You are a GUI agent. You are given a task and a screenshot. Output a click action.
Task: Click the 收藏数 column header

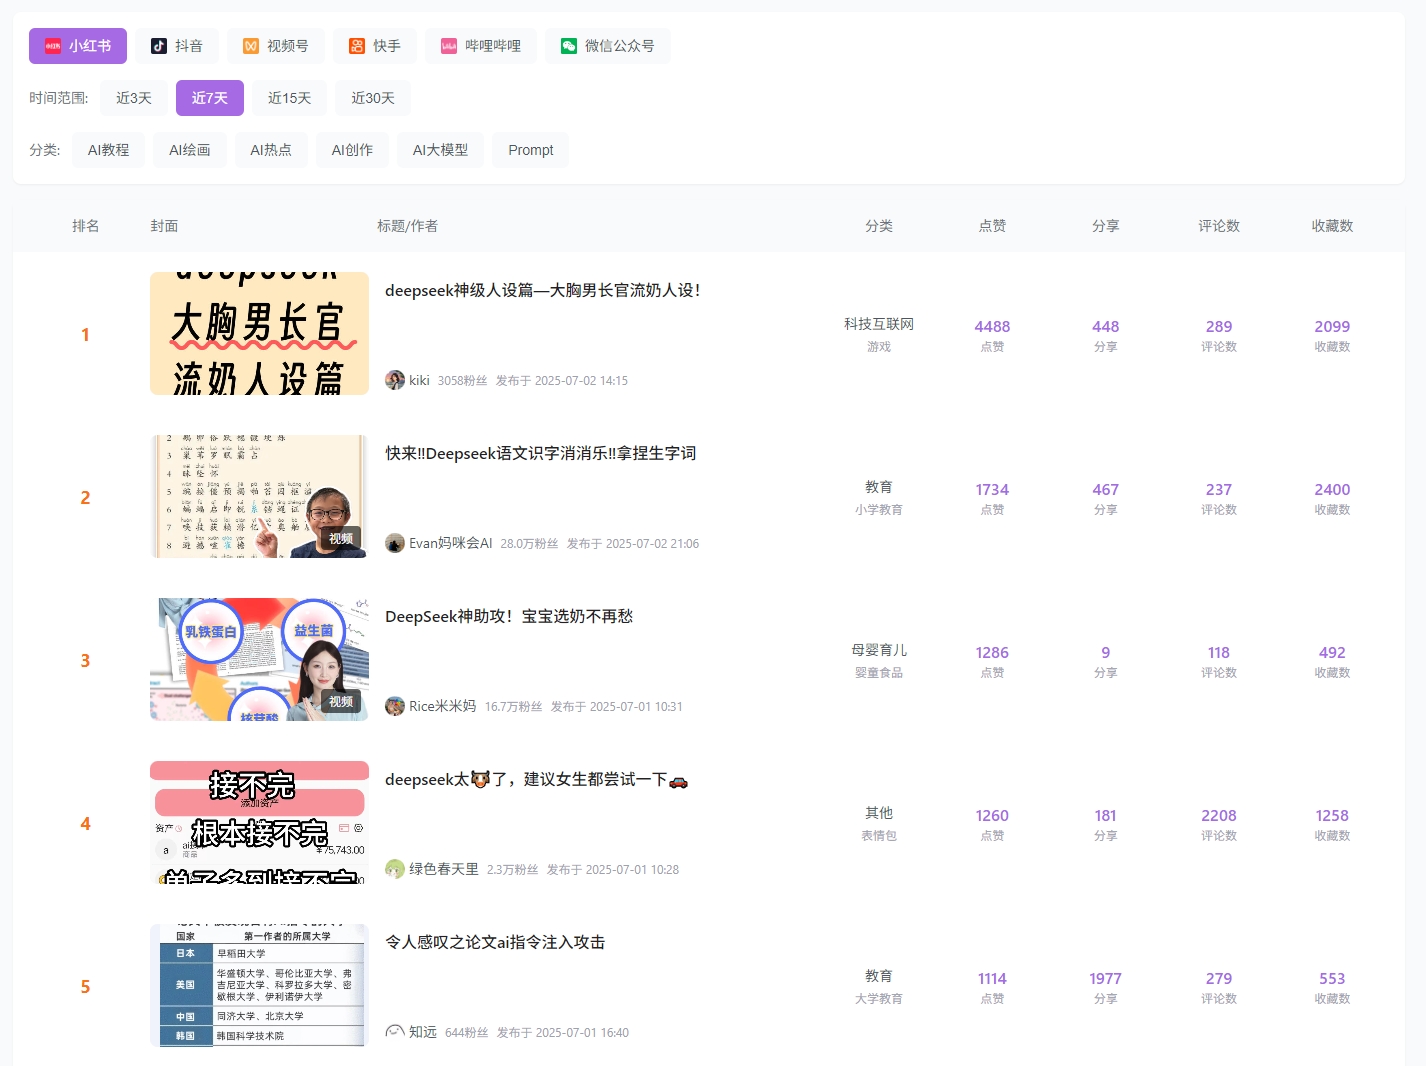click(x=1332, y=226)
